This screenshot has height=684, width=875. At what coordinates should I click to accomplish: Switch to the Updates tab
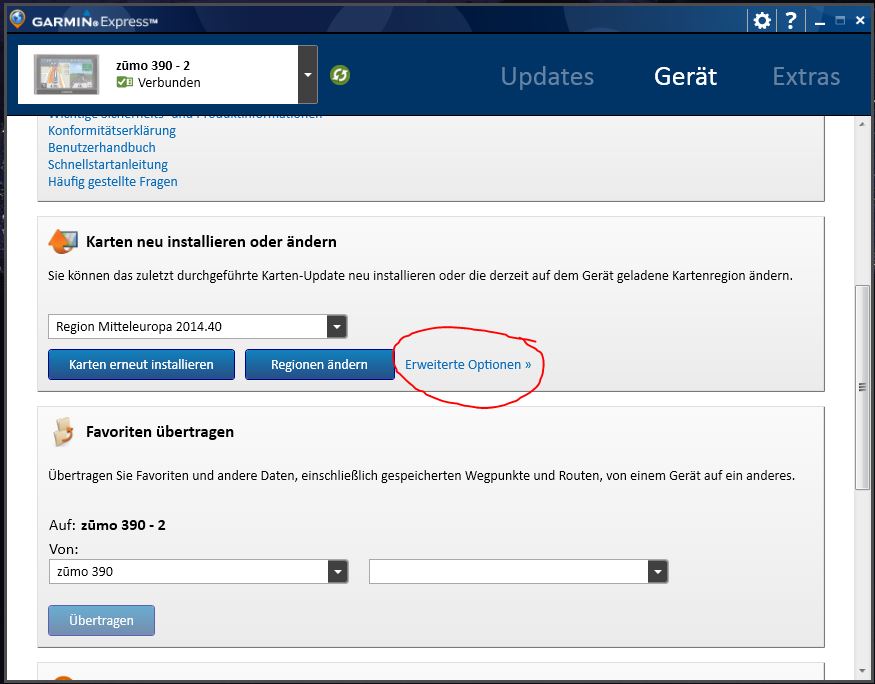(x=547, y=76)
